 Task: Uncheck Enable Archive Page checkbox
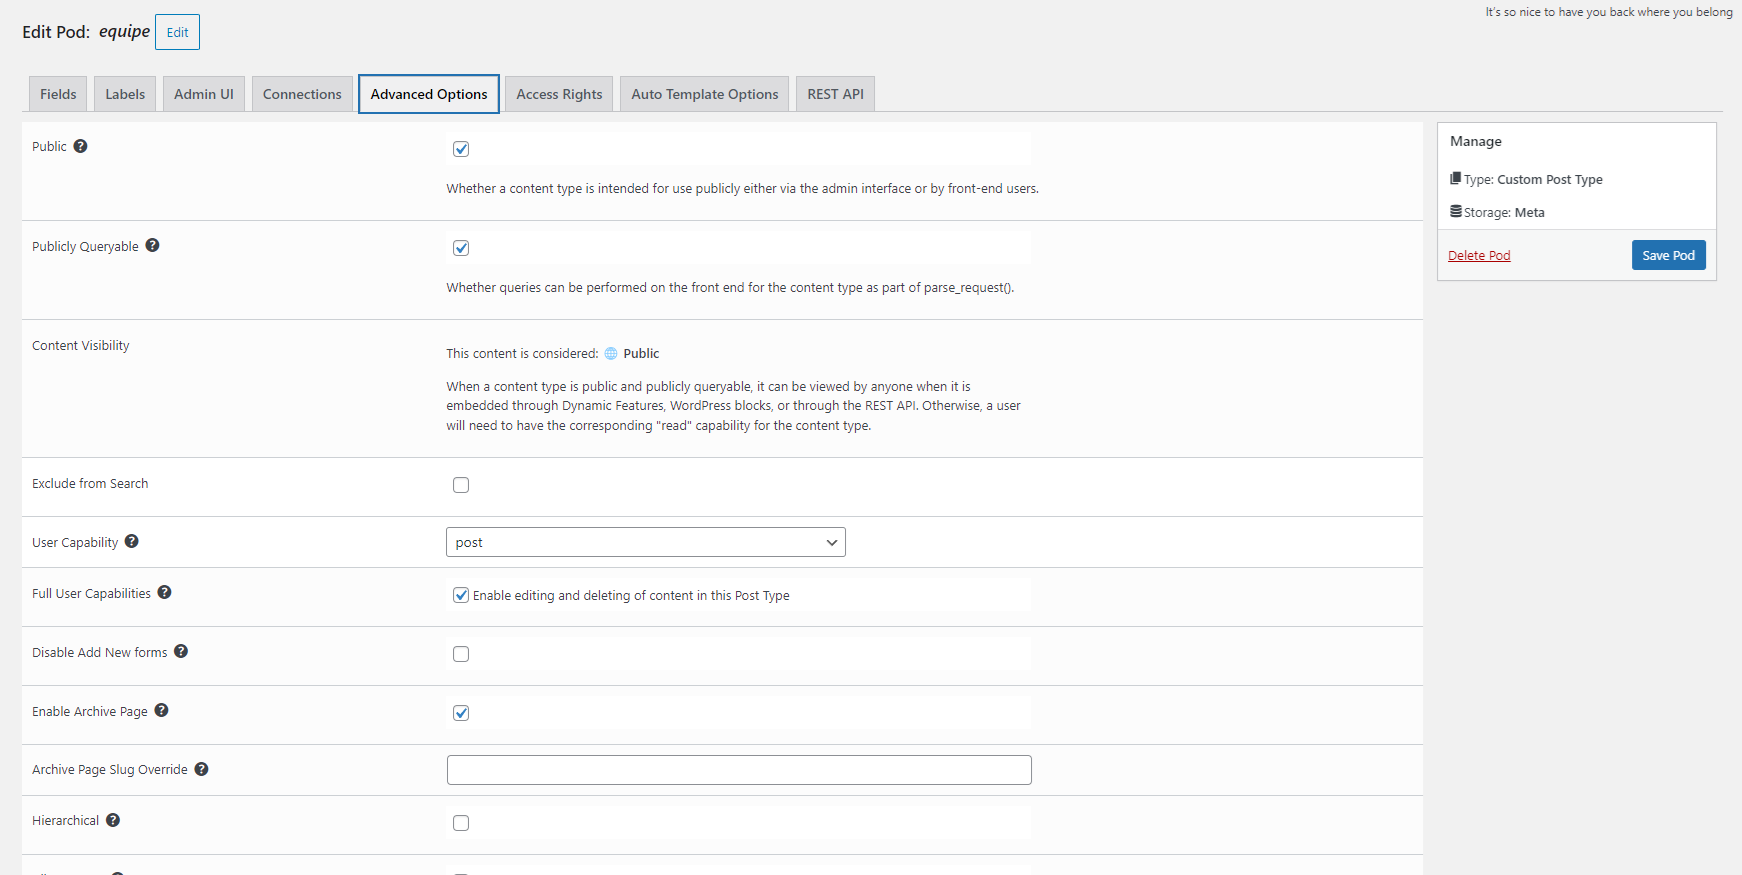click(x=461, y=713)
